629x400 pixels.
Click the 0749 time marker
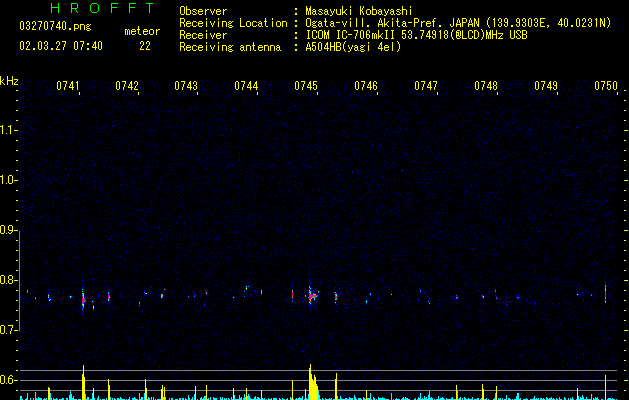coord(546,86)
